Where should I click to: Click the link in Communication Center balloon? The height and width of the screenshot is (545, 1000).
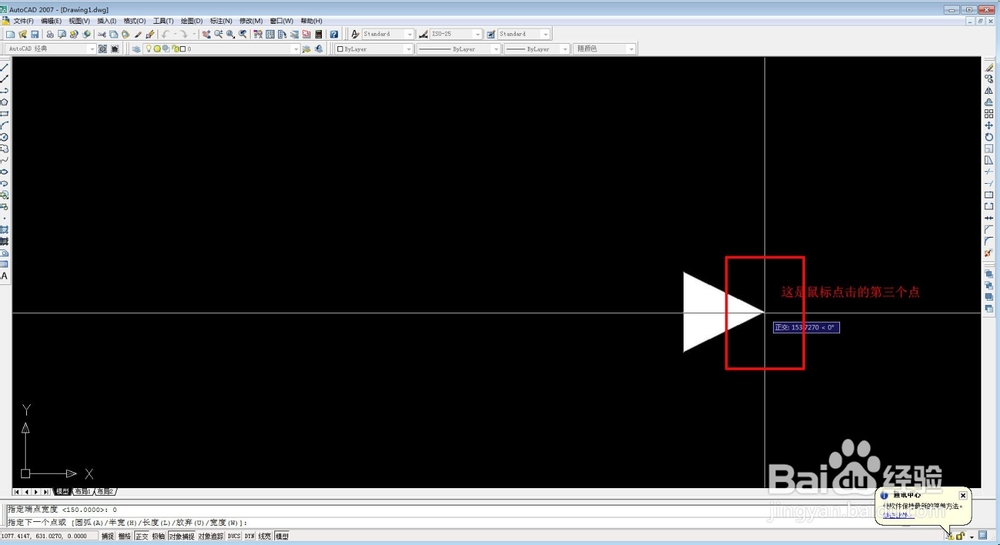(899, 515)
